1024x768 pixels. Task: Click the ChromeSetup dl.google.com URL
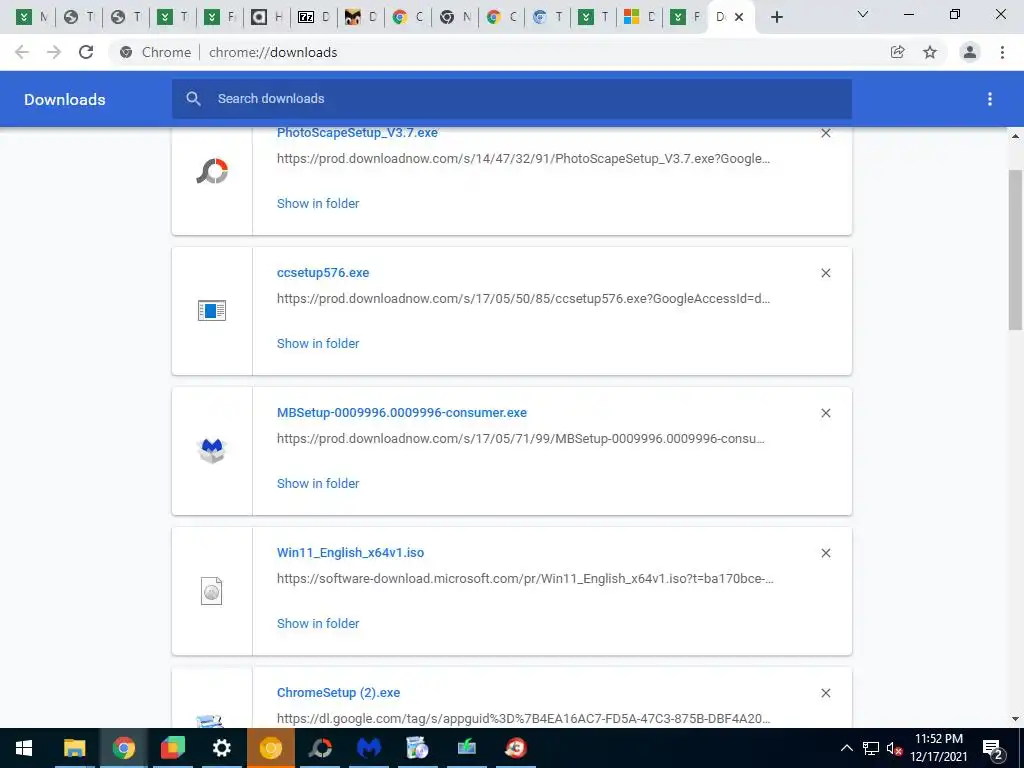[x=523, y=719]
